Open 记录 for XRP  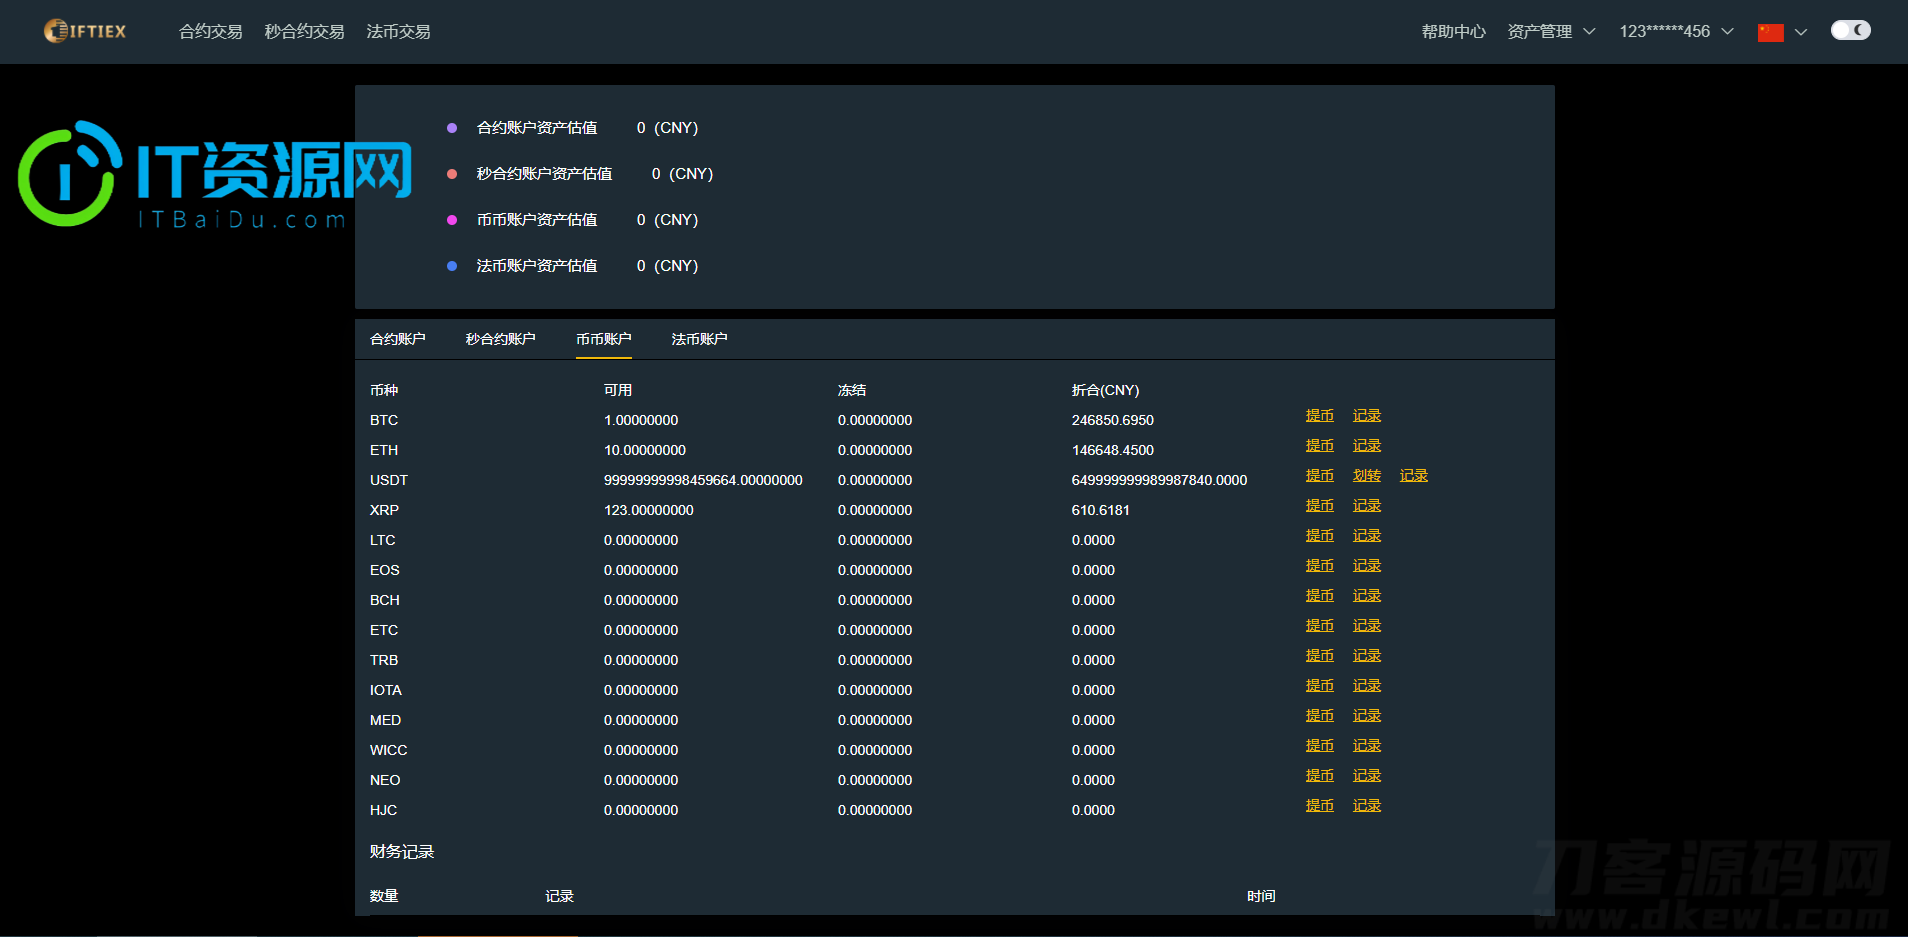[x=1366, y=506]
